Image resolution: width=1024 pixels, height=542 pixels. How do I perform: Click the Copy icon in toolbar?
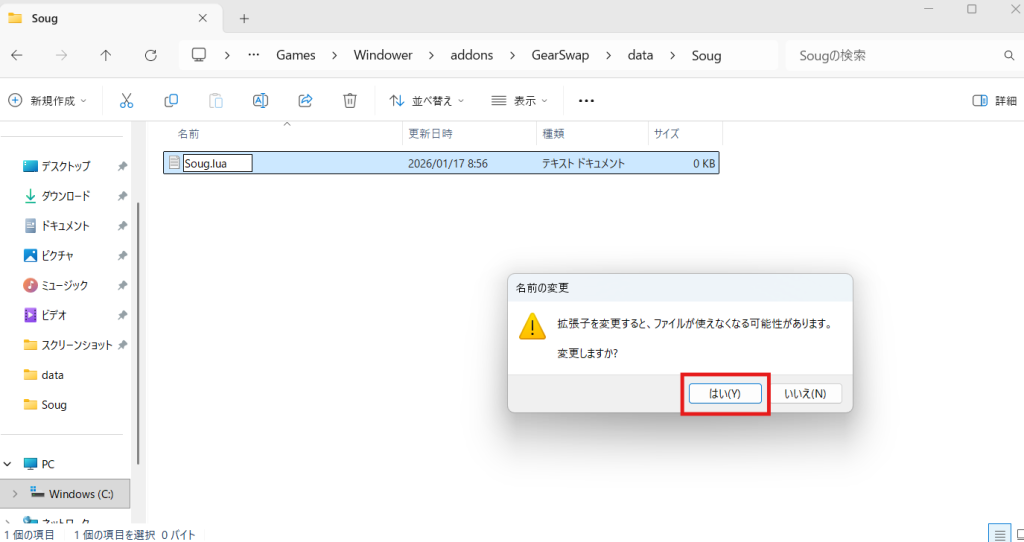click(171, 100)
